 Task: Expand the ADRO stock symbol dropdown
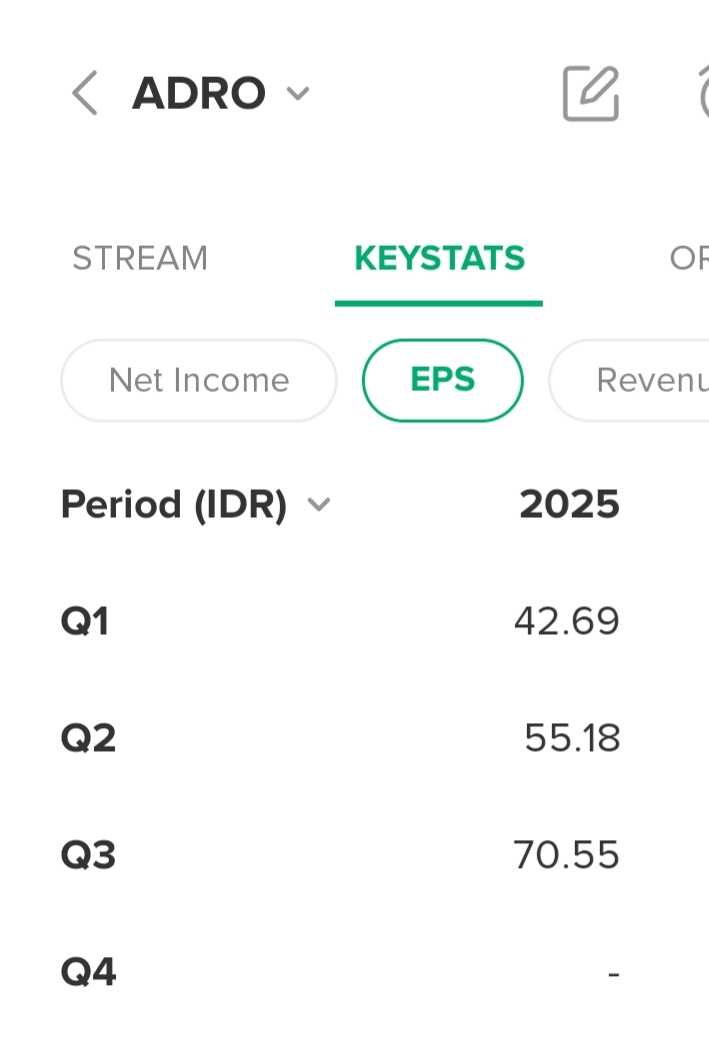pos(298,95)
